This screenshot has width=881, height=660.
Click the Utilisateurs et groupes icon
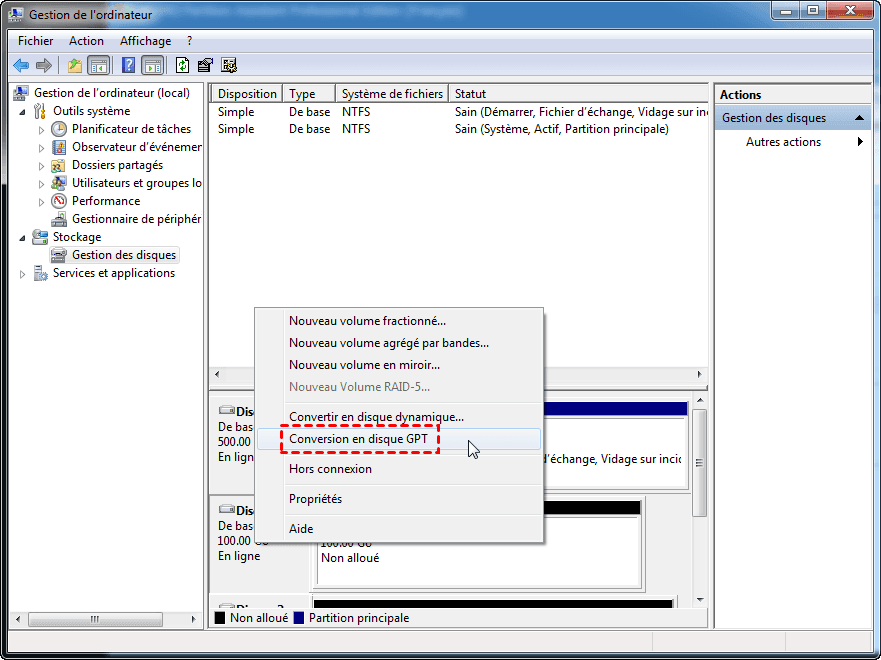pyautogui.click(x=58, y=183)
